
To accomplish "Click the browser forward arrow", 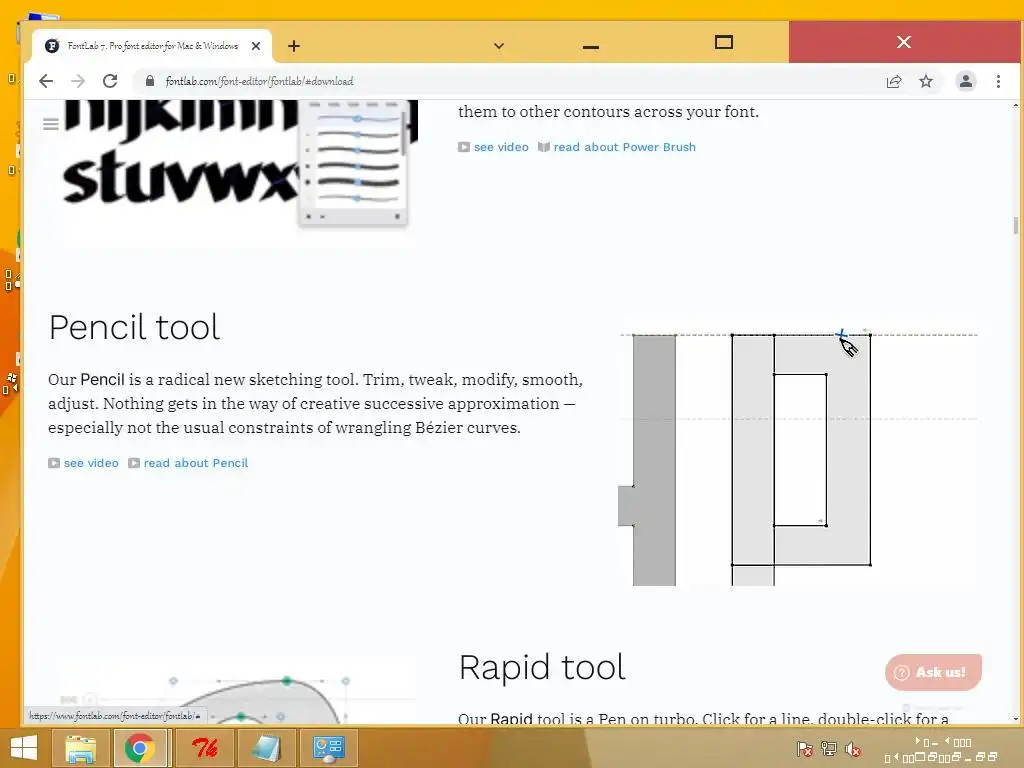I will [78, 81].
